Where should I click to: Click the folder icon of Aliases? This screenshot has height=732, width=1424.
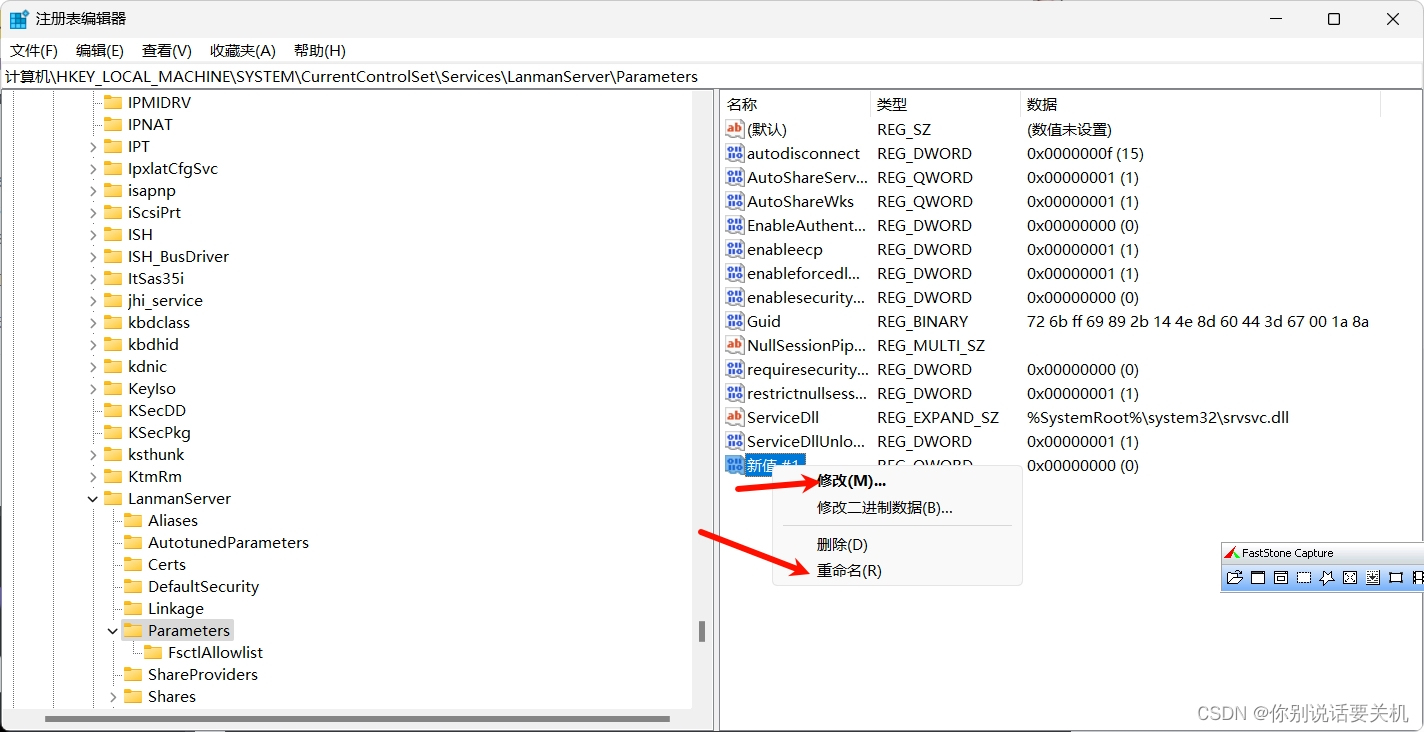pyautogui.click(x=133, y=520)
